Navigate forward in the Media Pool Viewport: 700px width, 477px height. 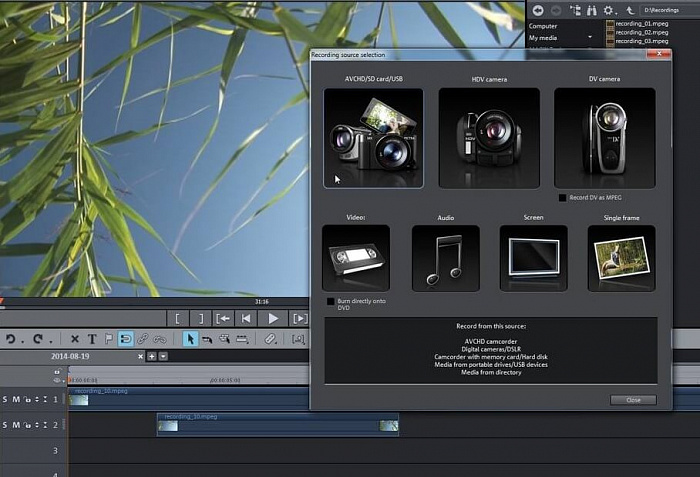[556, 10]
